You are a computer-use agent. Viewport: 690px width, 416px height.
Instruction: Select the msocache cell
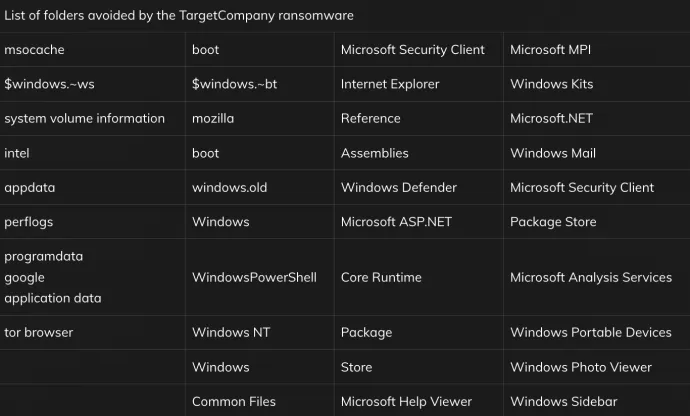[x=34, y=49]
